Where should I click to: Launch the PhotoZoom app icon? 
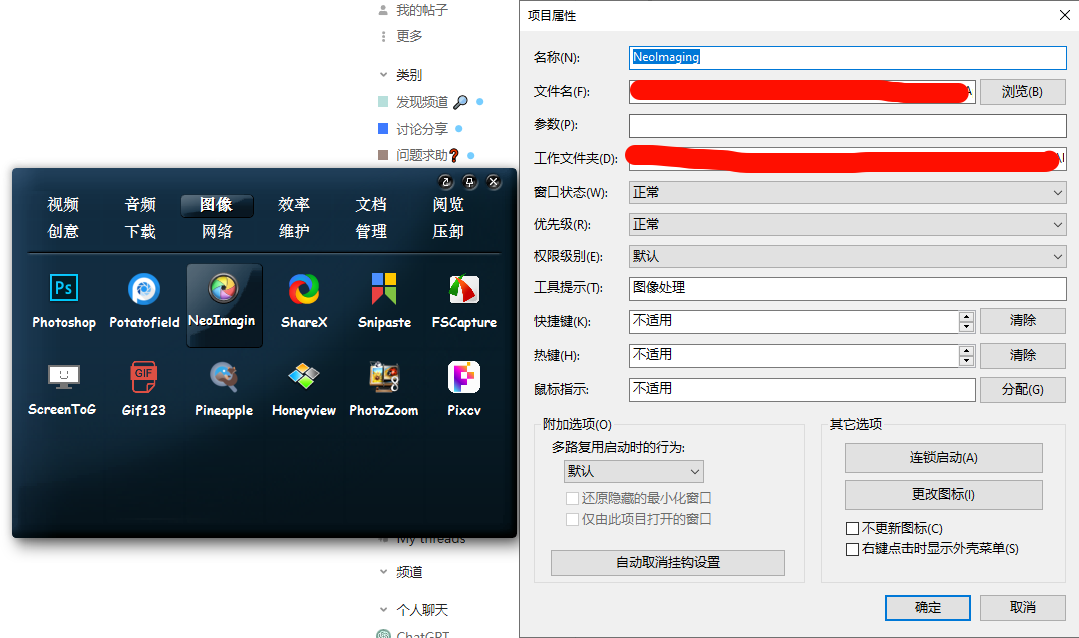[x=384, y=379]
